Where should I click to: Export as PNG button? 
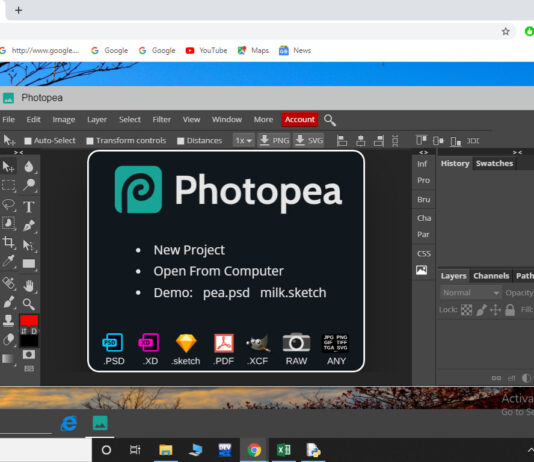coord(274,141)
